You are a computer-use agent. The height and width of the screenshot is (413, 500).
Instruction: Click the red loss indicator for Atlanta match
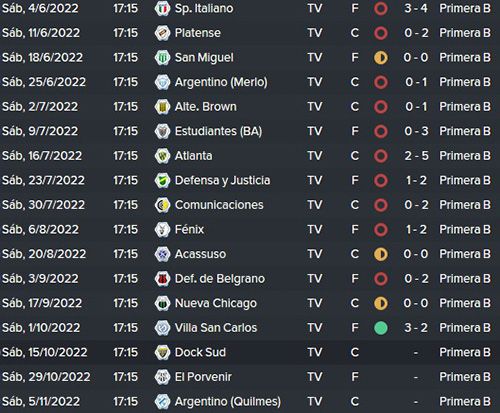point(381,156)
